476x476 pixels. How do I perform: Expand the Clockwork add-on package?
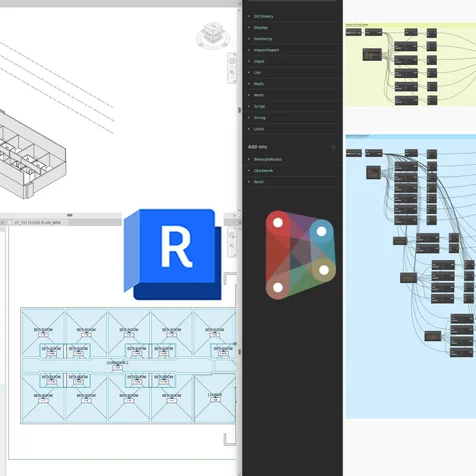(x=263, y=170)
